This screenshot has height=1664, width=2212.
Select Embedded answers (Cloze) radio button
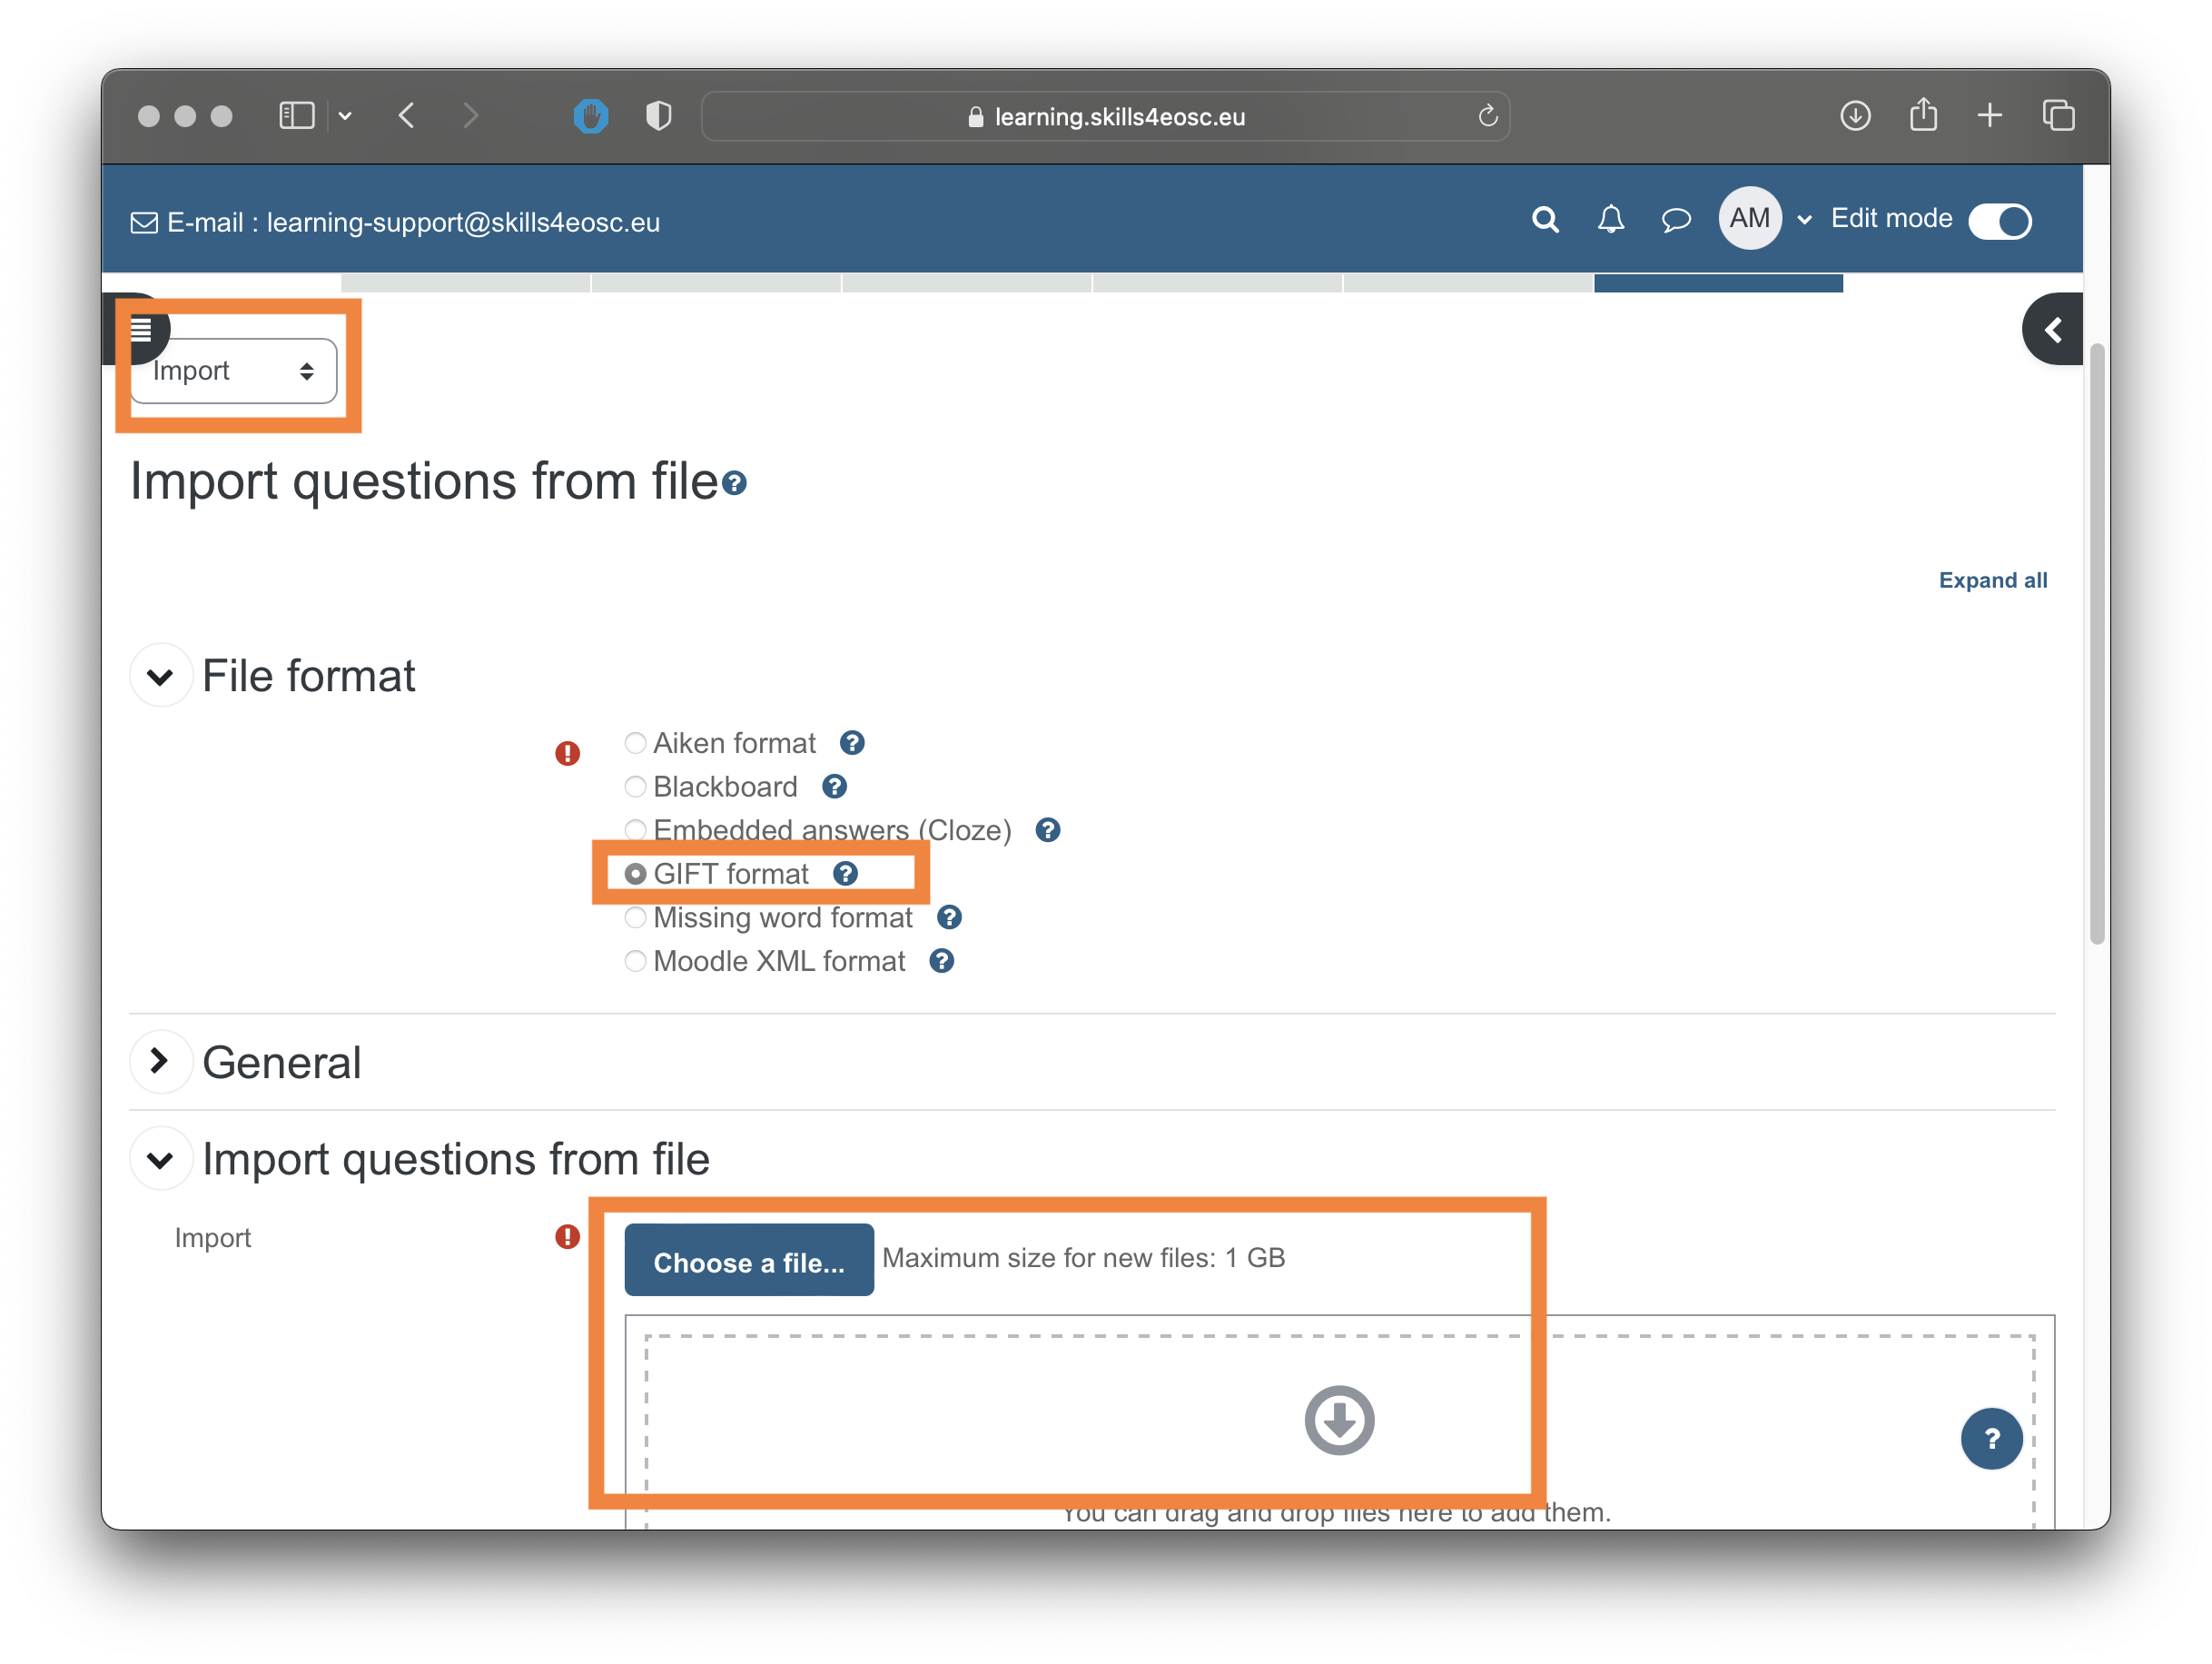coord(635,830)
